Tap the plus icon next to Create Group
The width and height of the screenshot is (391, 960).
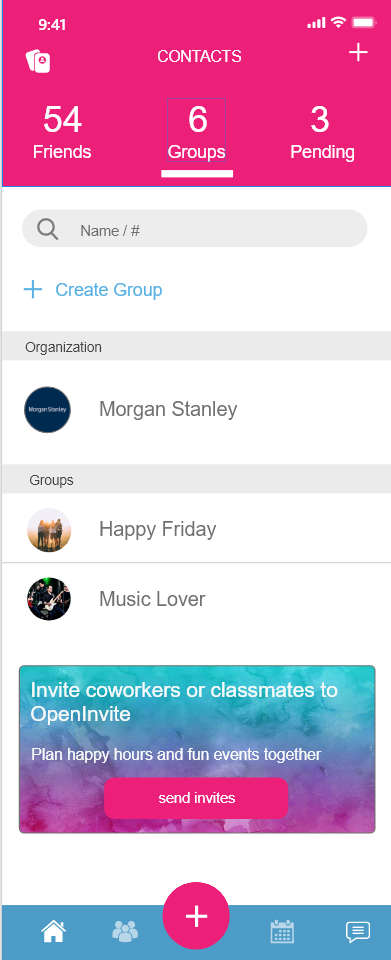coord(32,290)
